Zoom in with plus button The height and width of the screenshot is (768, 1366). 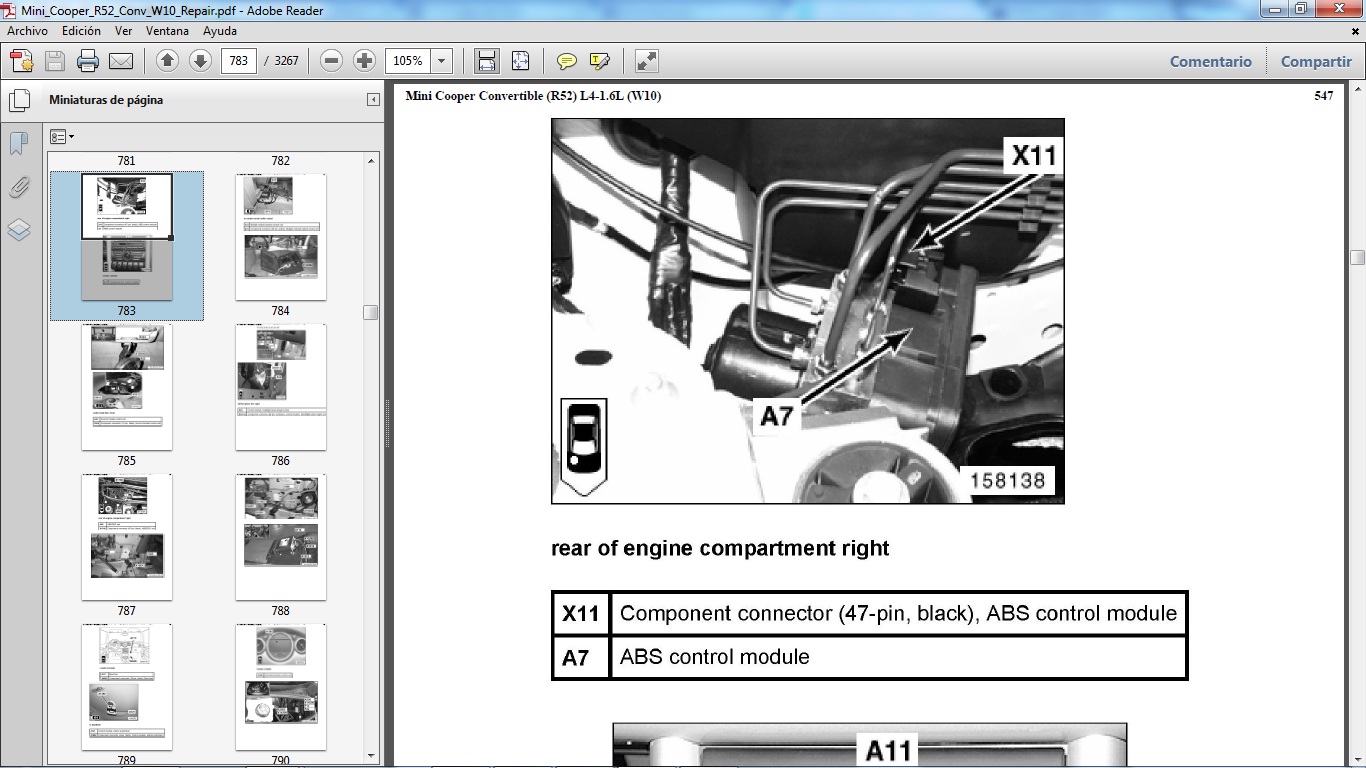point(364,61)
